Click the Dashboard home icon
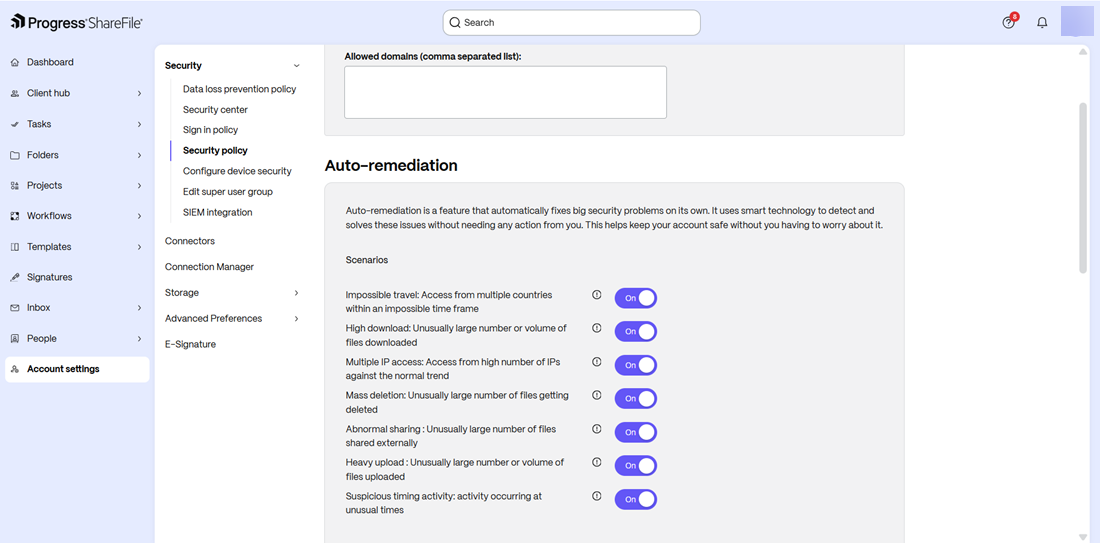Viewport: 1100px width, 543px height. click(x=15, y=62)
